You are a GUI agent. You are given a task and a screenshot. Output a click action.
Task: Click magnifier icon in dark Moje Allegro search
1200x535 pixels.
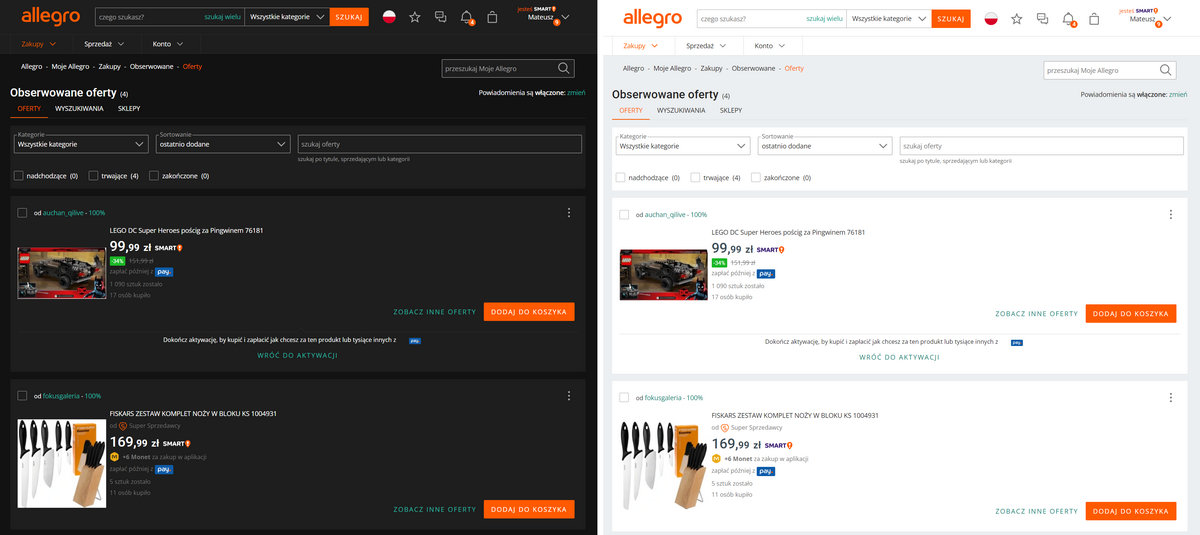(565, 69)
